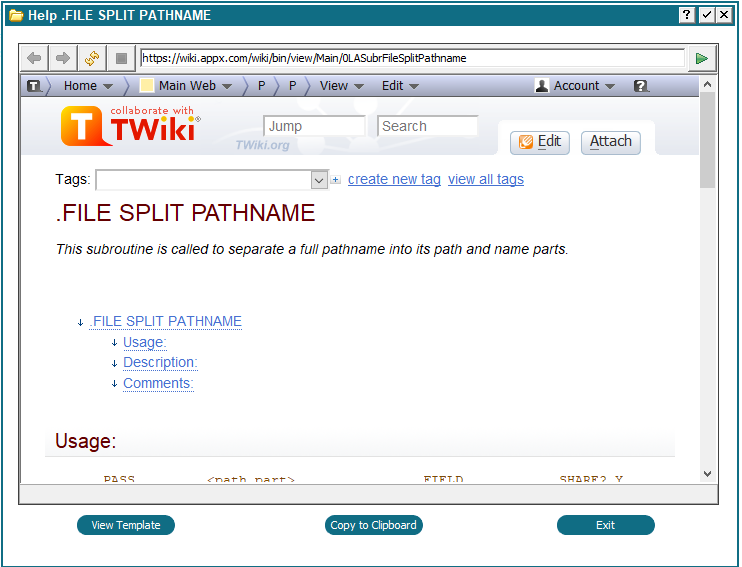Viewport: 742px width, 567px height.
Task: Click the second P breadcrumb item
Action: [292, 86]
